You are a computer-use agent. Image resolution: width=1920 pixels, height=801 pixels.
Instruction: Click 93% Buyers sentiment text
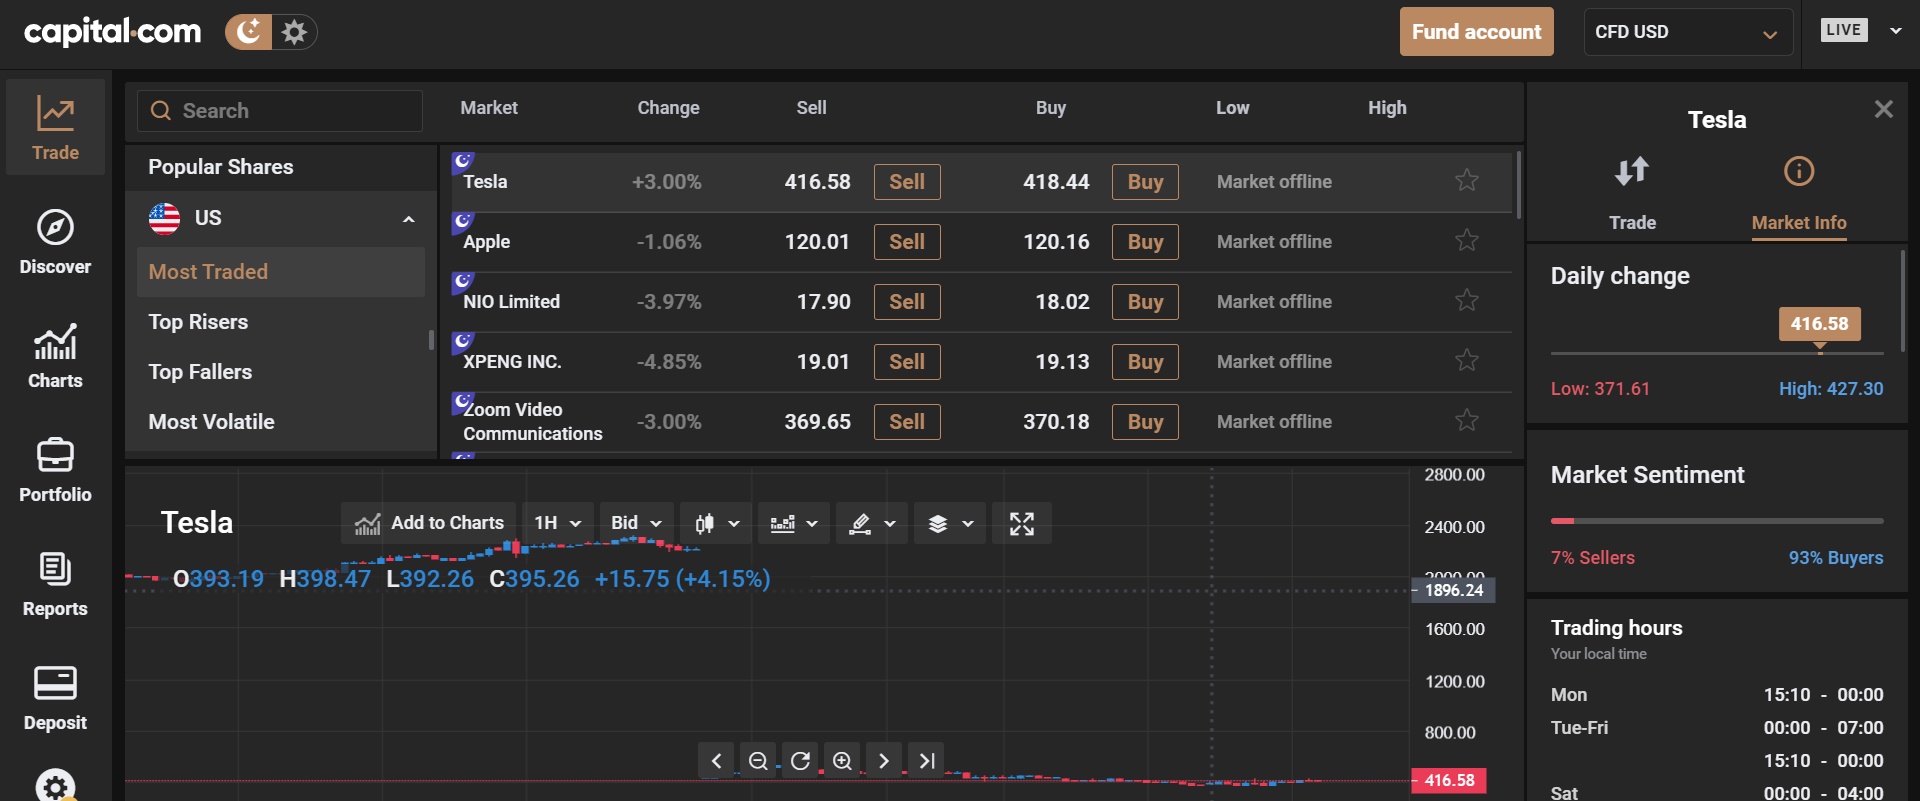pos(1836,558)
